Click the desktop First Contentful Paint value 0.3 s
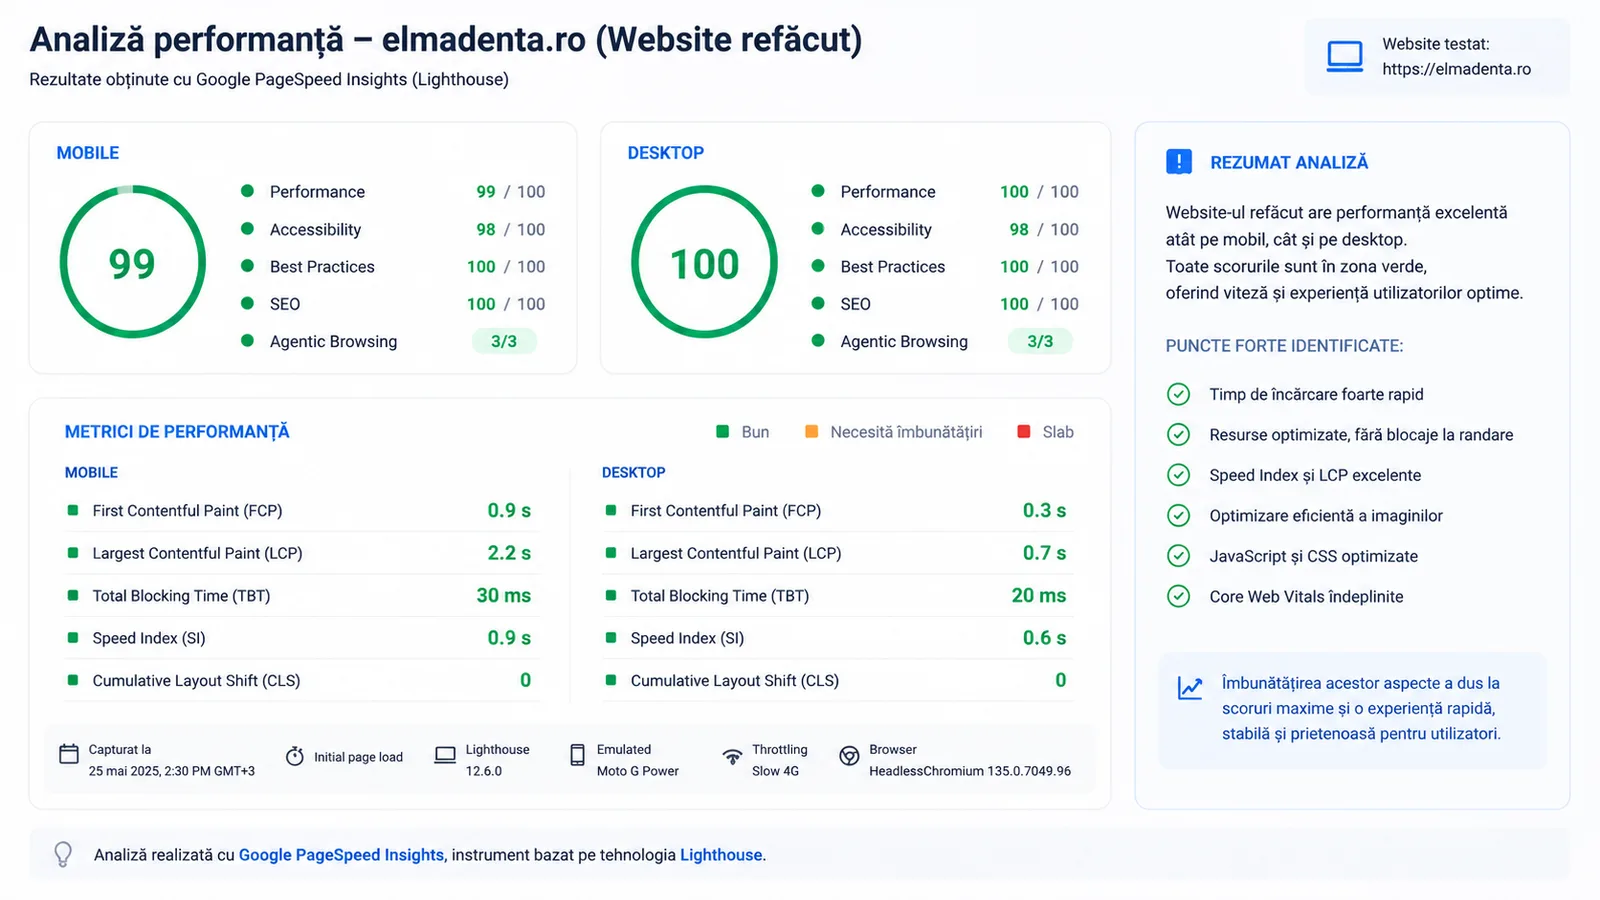This screenshot has height=900, width=1600. (x=1044, y=510)
